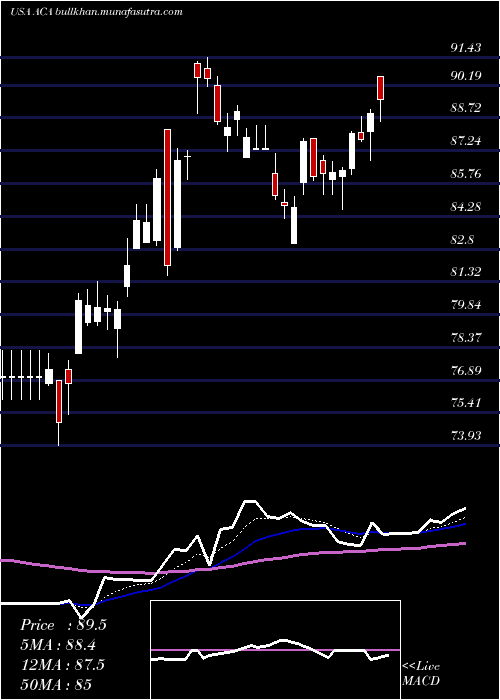Click the 91.43 price axis label
Screen dimensions: 500x700
(466, 48)
